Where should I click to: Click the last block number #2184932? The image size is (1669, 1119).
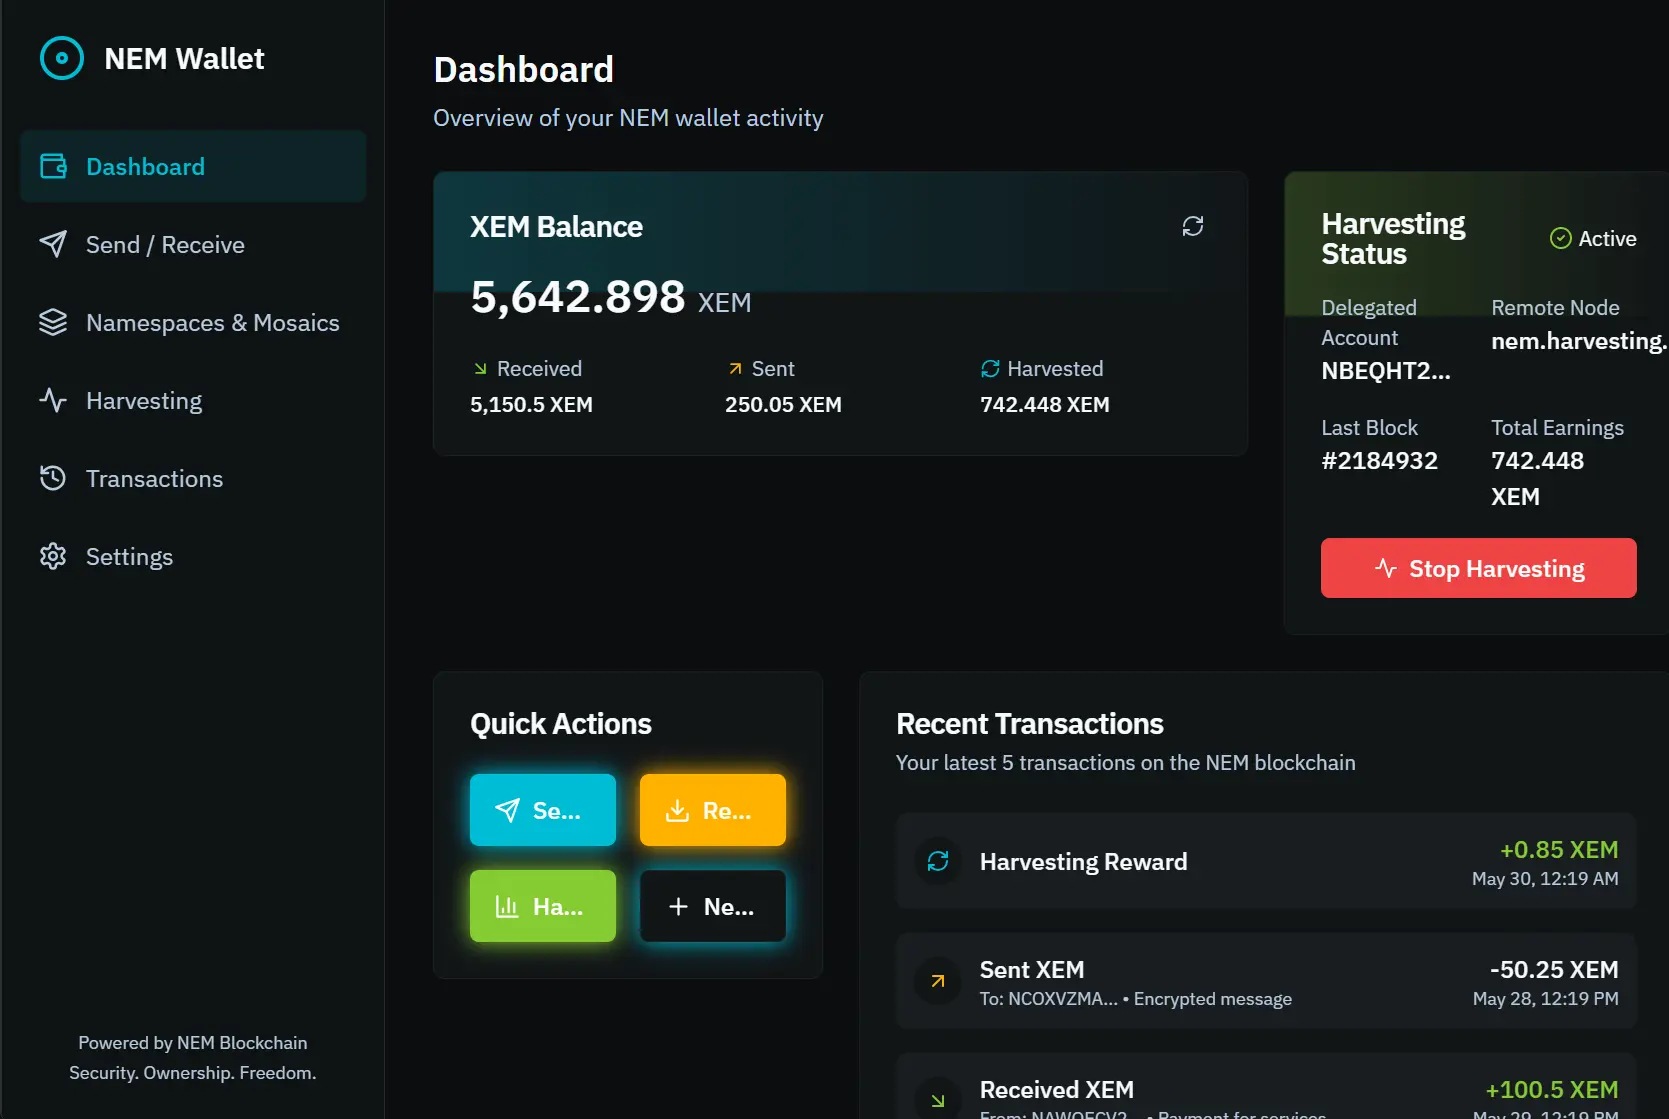coord(1379,461)
